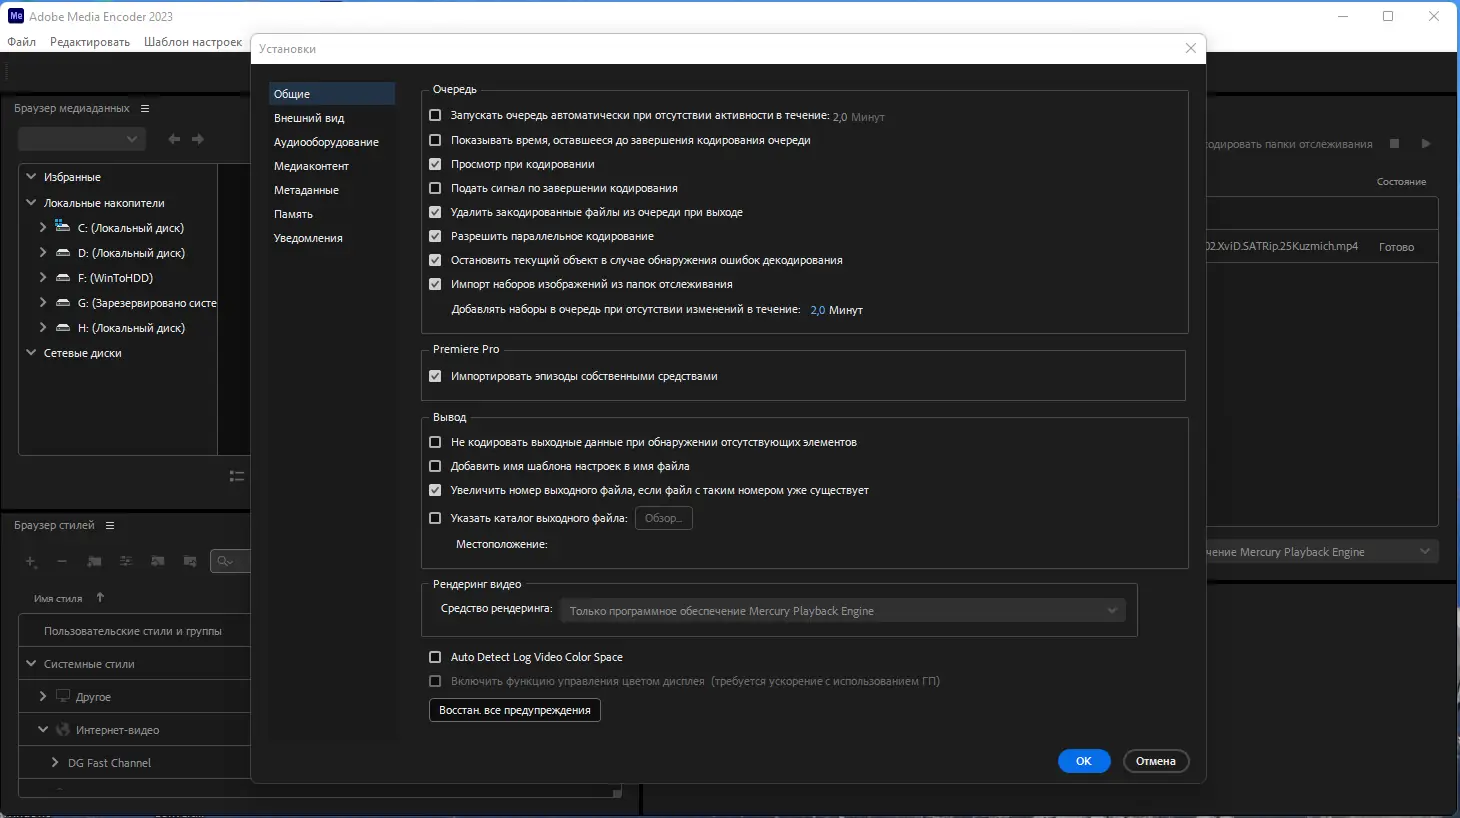The width and height of the screenshot is (1460, 818).
Task: Open the Queue panel Mercury Playback Engine dropdown
Action: pyautogui.click(x=1322, y=552)
